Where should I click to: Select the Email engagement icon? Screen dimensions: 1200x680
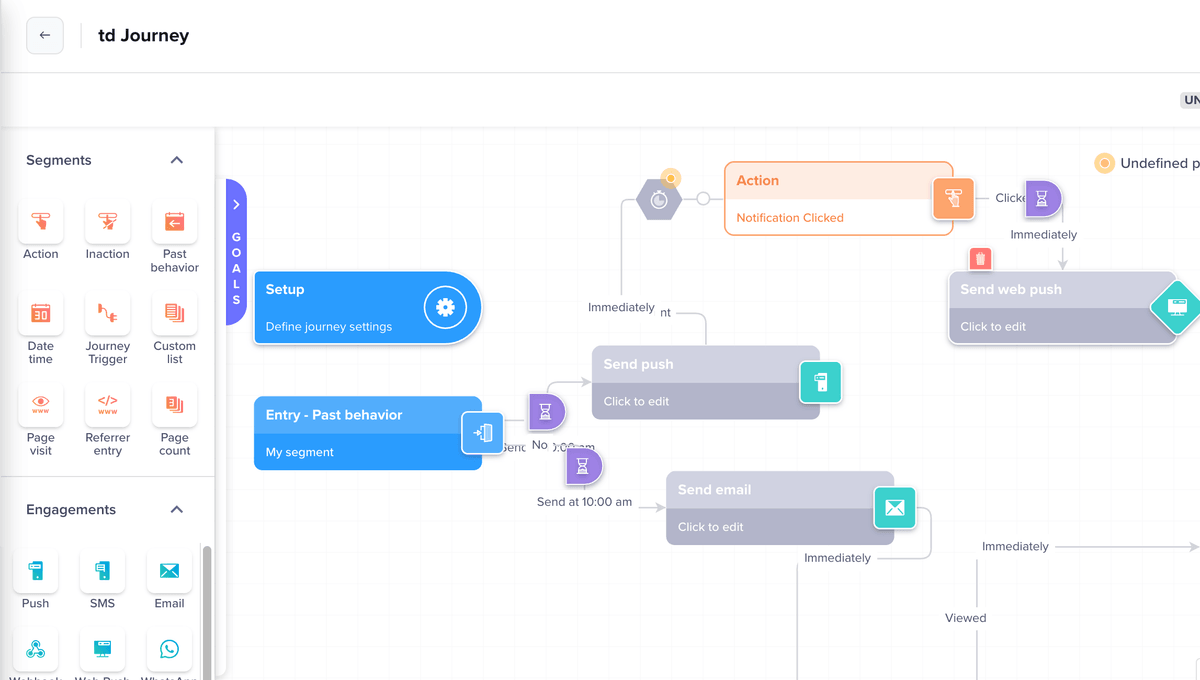tap(169, 571)
